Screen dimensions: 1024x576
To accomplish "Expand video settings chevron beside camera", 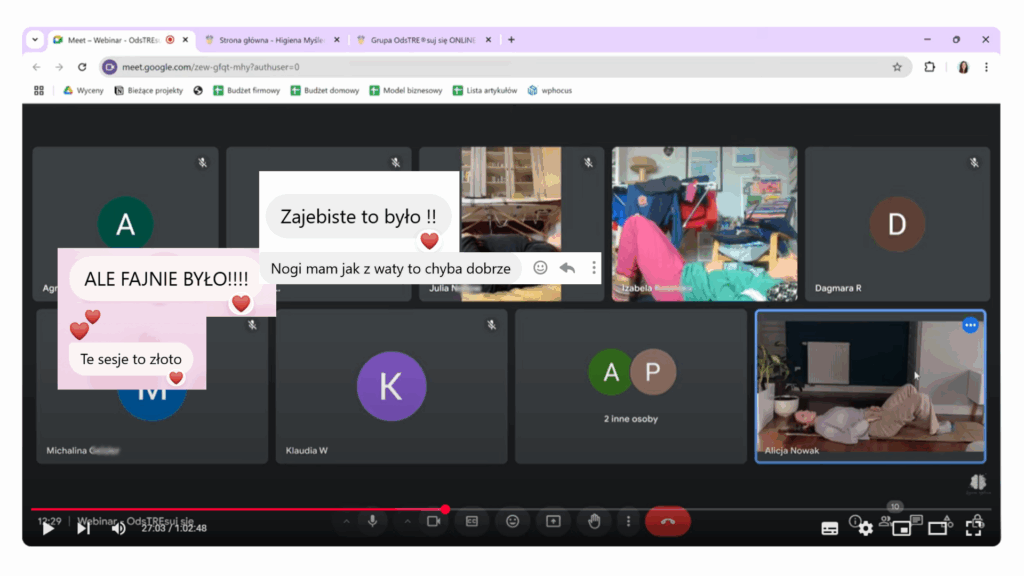I will pyautogui.click(x=408, y=521).
